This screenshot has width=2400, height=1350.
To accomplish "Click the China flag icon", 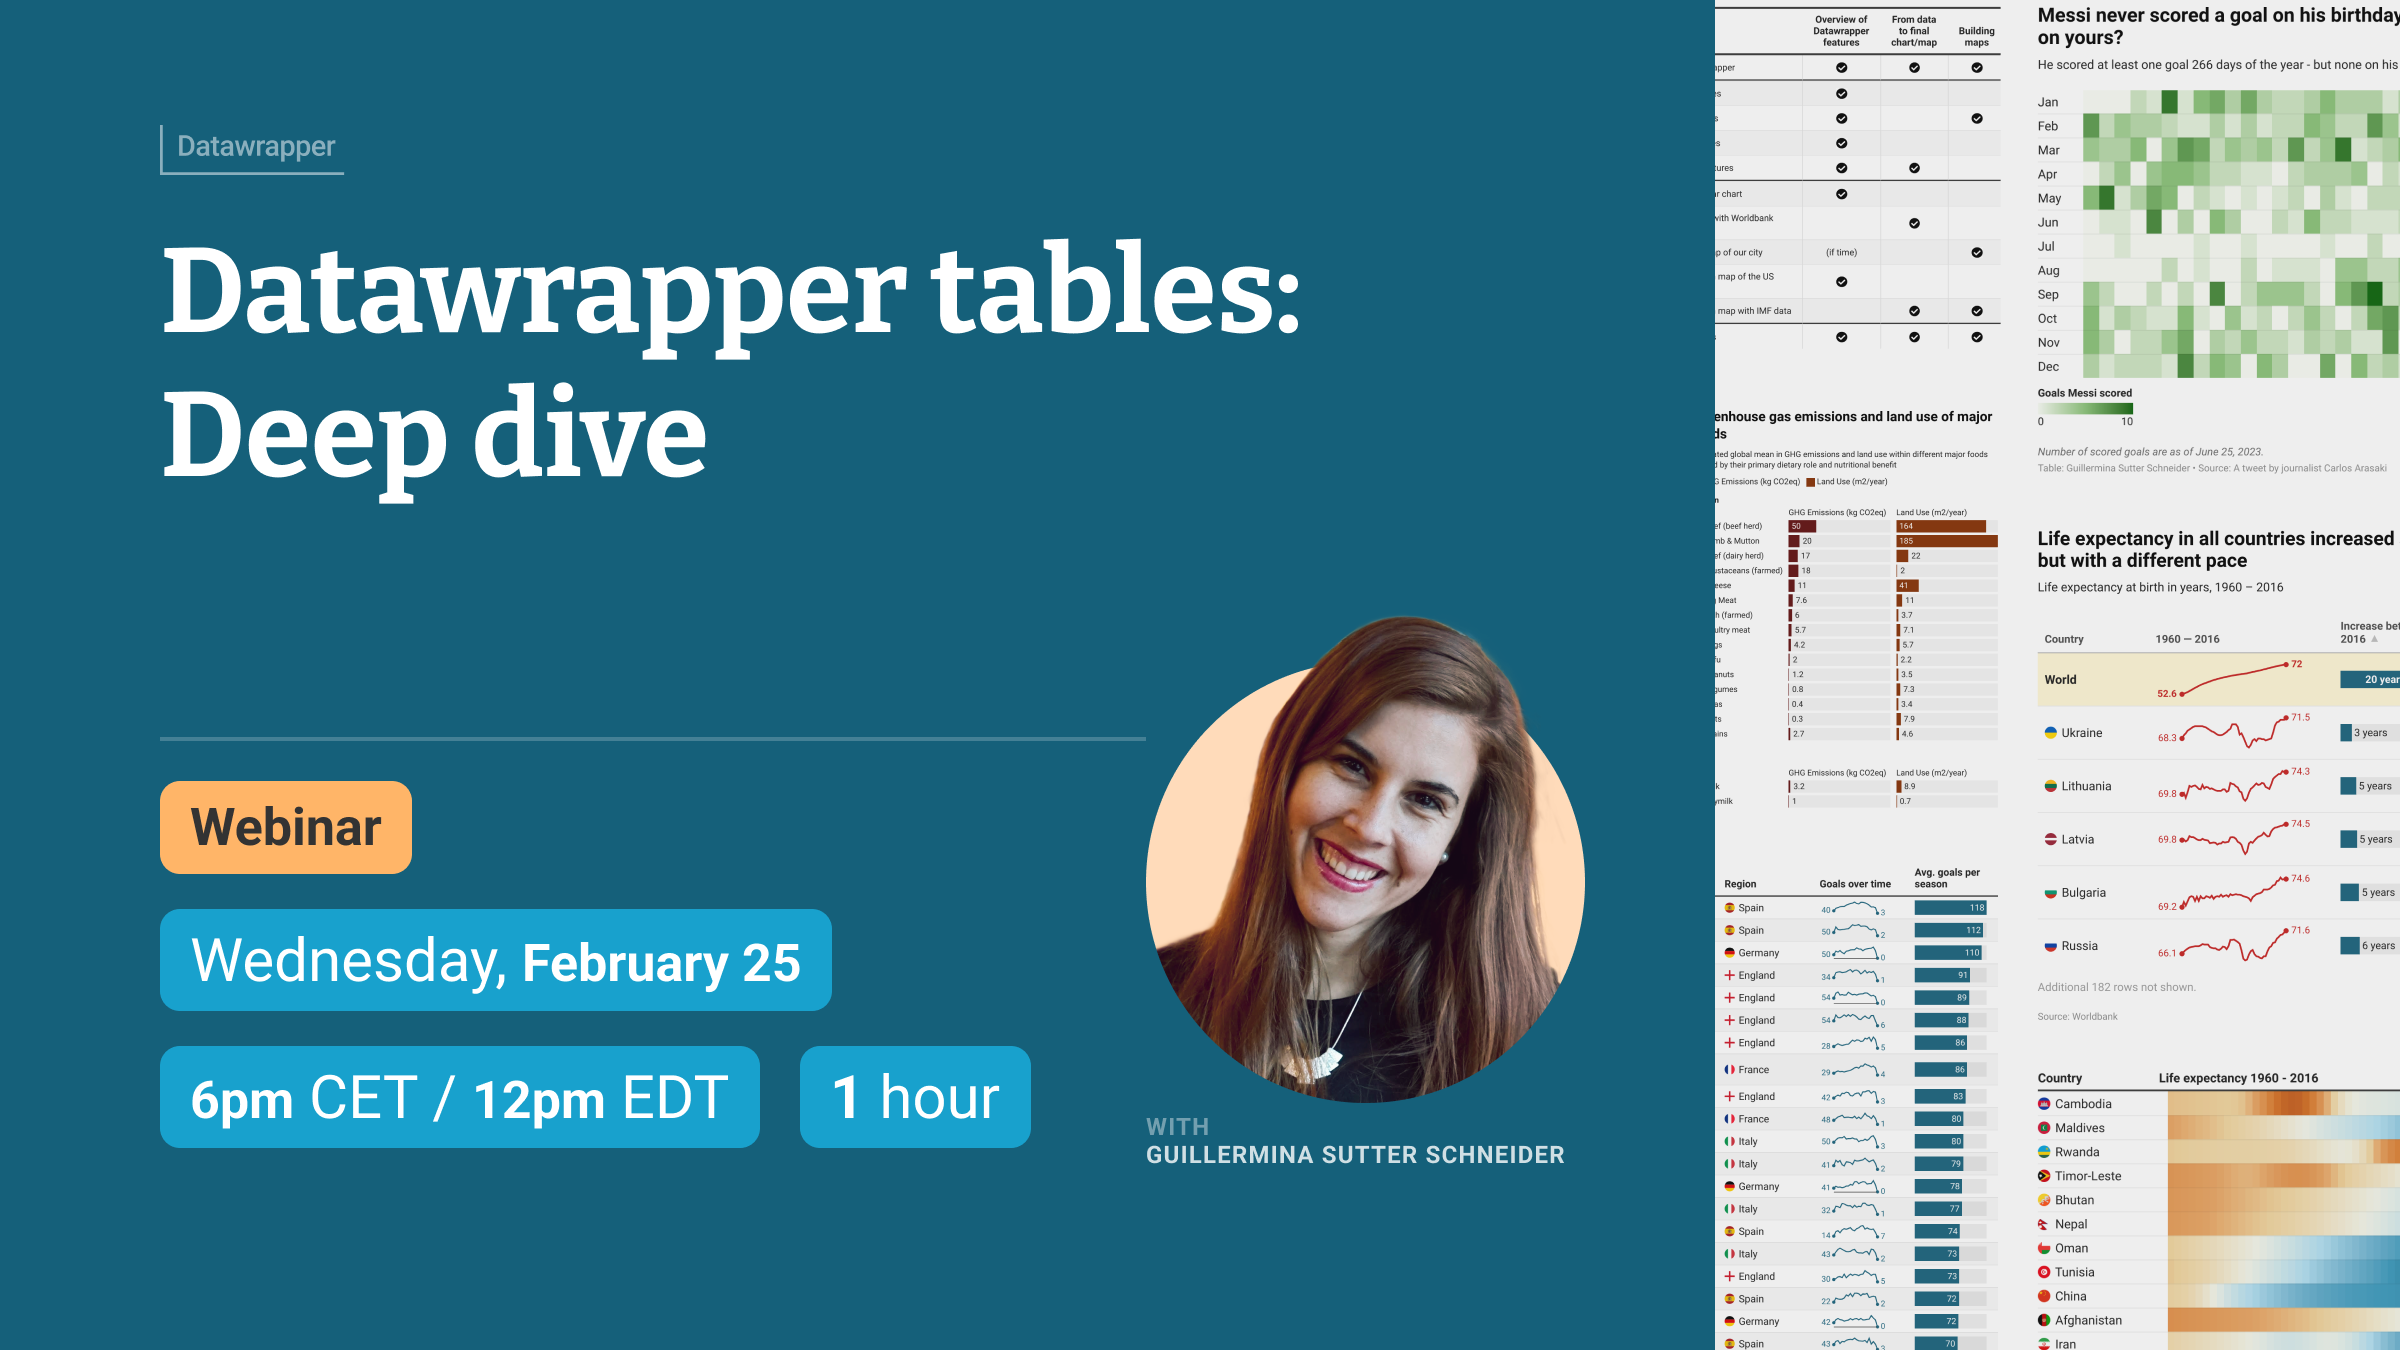I will click(2044, 1296).
